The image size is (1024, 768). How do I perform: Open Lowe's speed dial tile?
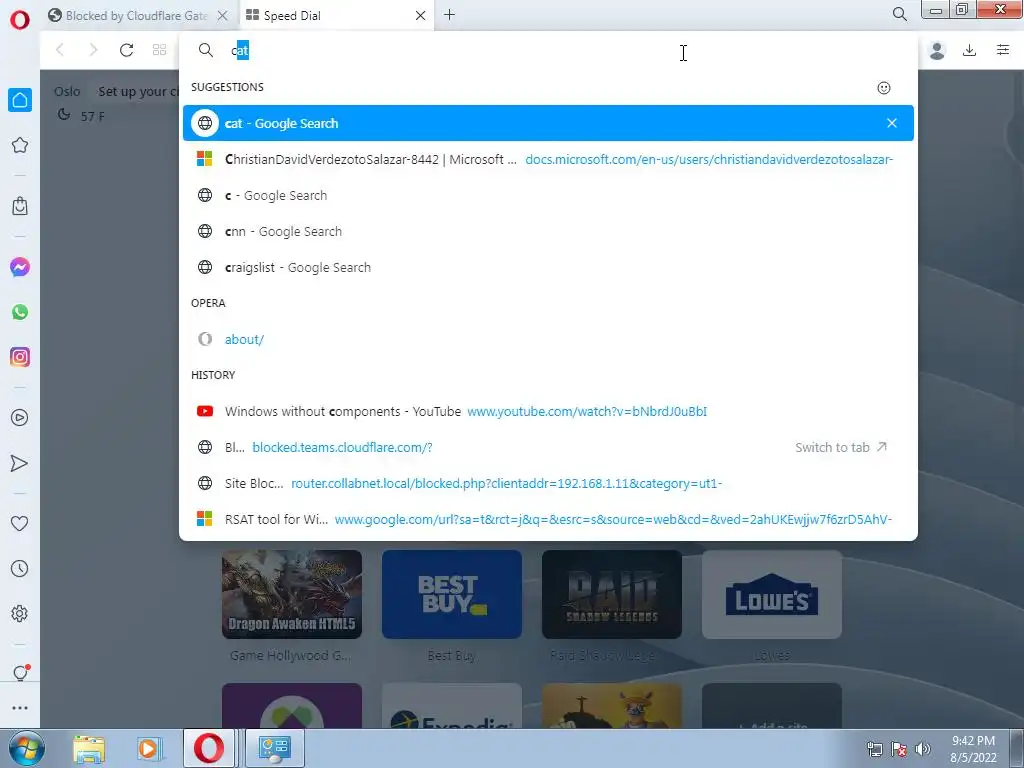pyautogui.click(x=772, y=594)
